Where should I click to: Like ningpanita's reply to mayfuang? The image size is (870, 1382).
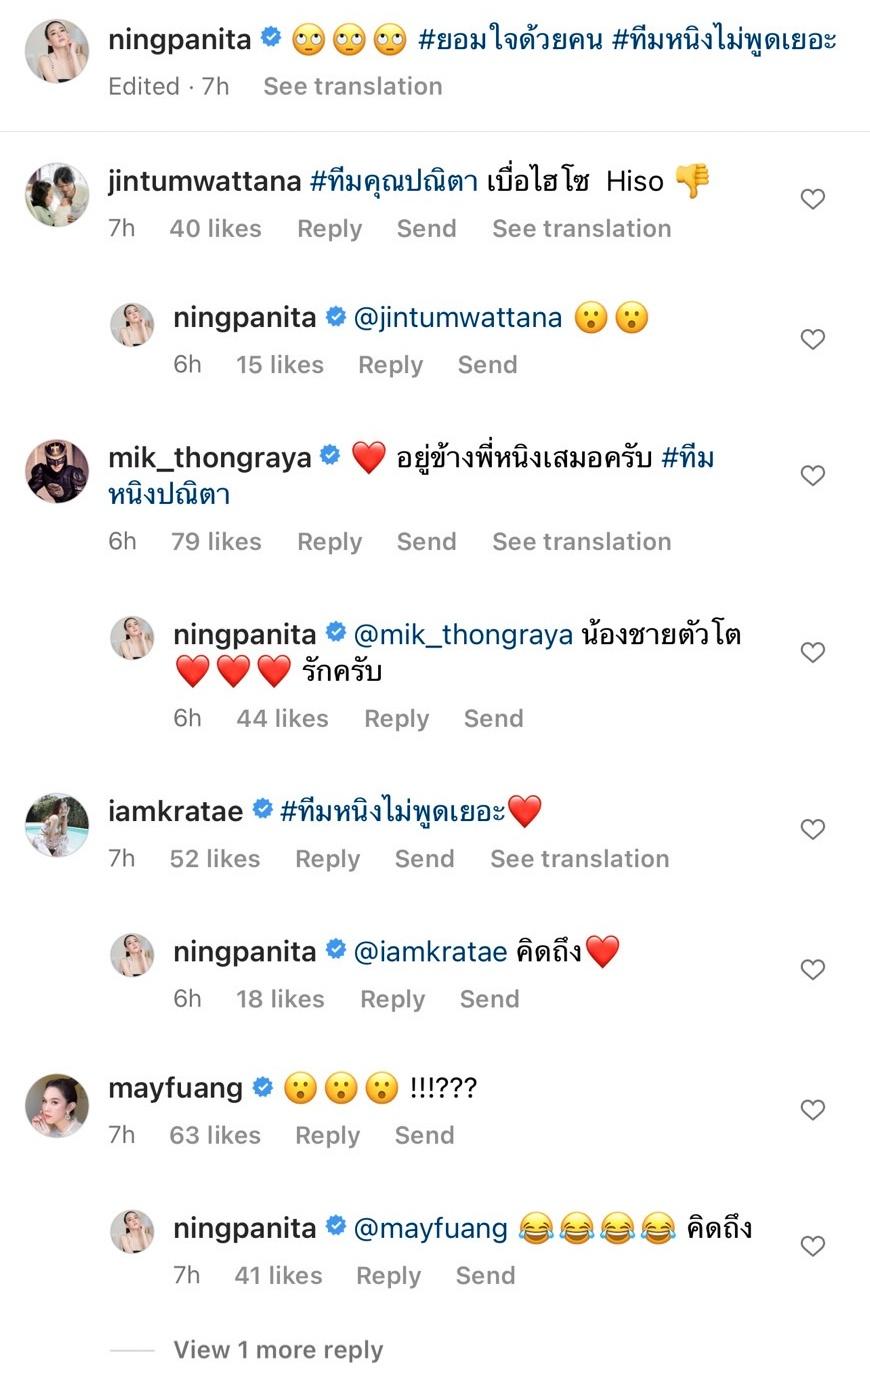[813, 1246]
